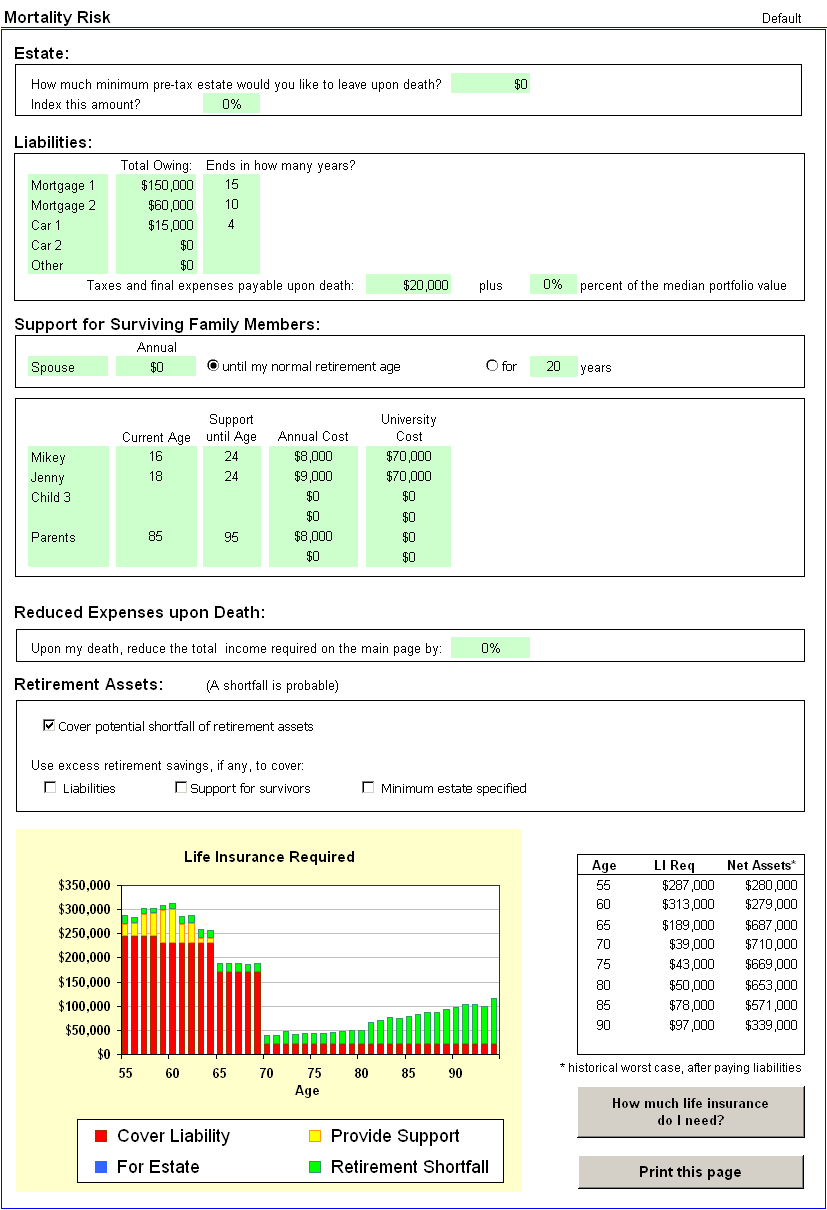Click Parents' support until age 95 field

(x=231, y=537)
